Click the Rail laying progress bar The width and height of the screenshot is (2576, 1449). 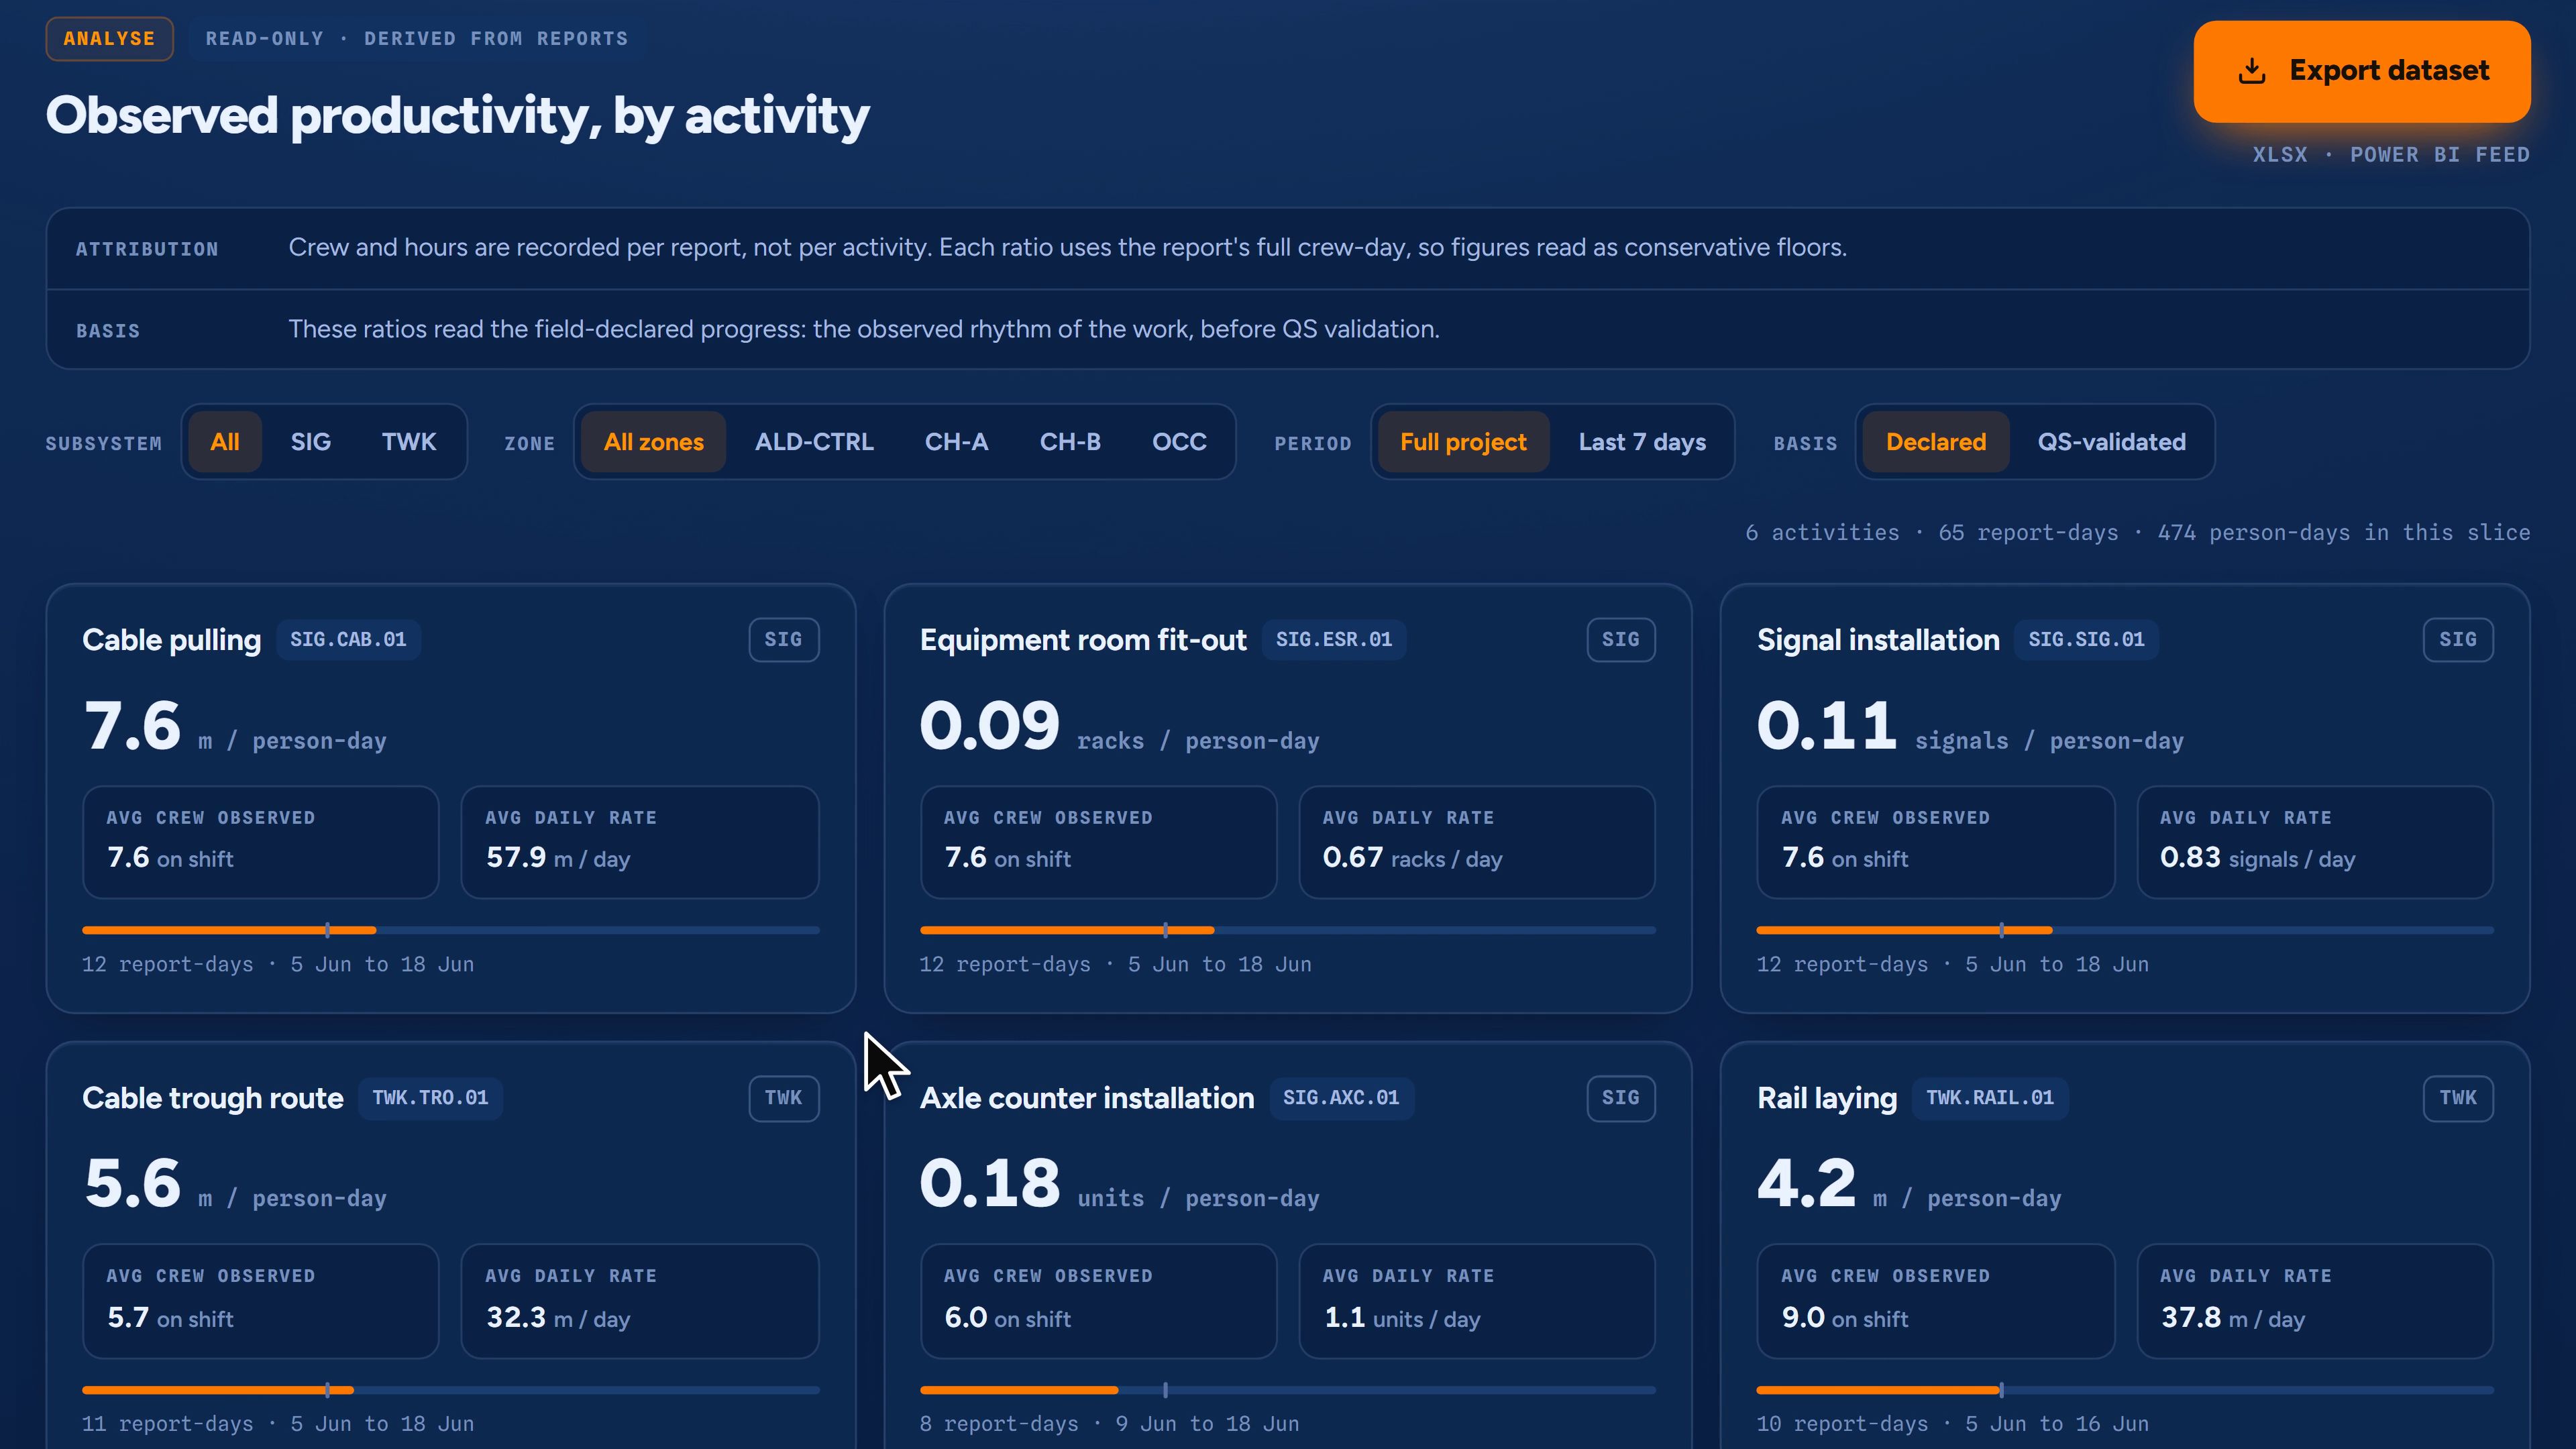pos(2125,1390)
